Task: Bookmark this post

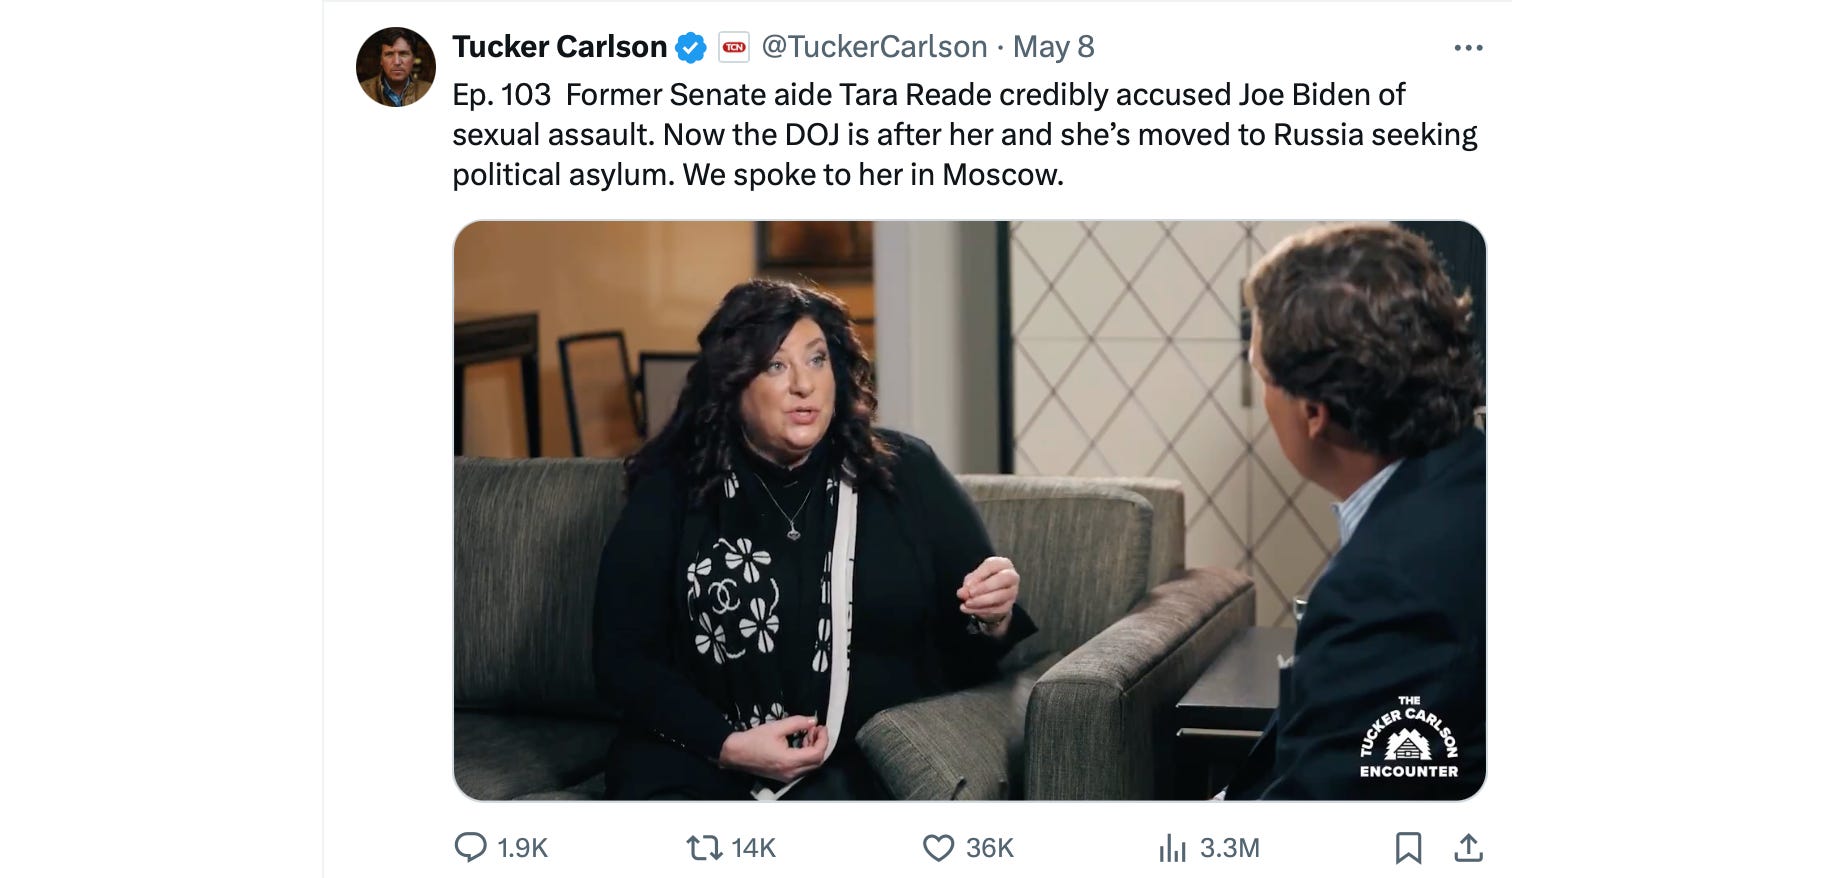Action: point(1408,848)
